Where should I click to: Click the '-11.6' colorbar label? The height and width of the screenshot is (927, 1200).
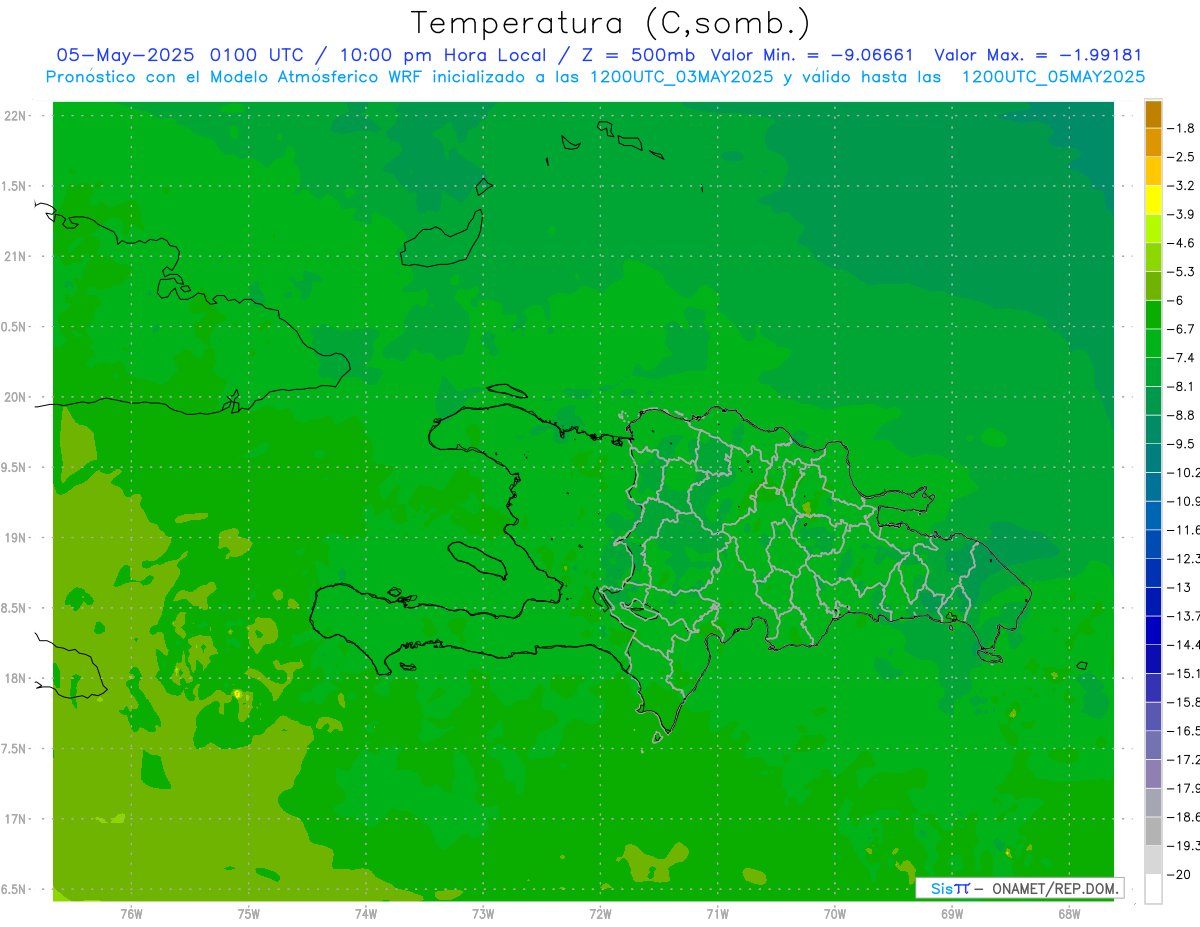pos(1184,530)
